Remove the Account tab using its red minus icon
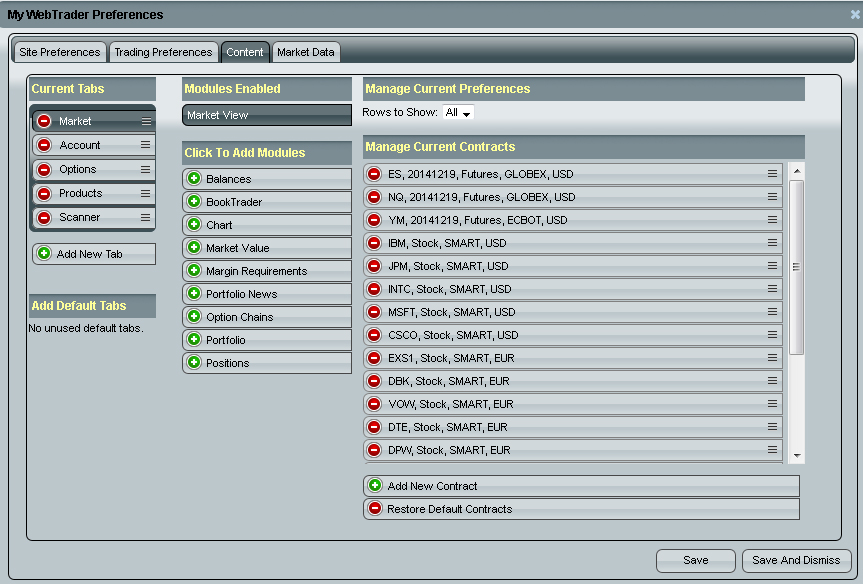The image size is (863, 584). (x=44, y=145)
